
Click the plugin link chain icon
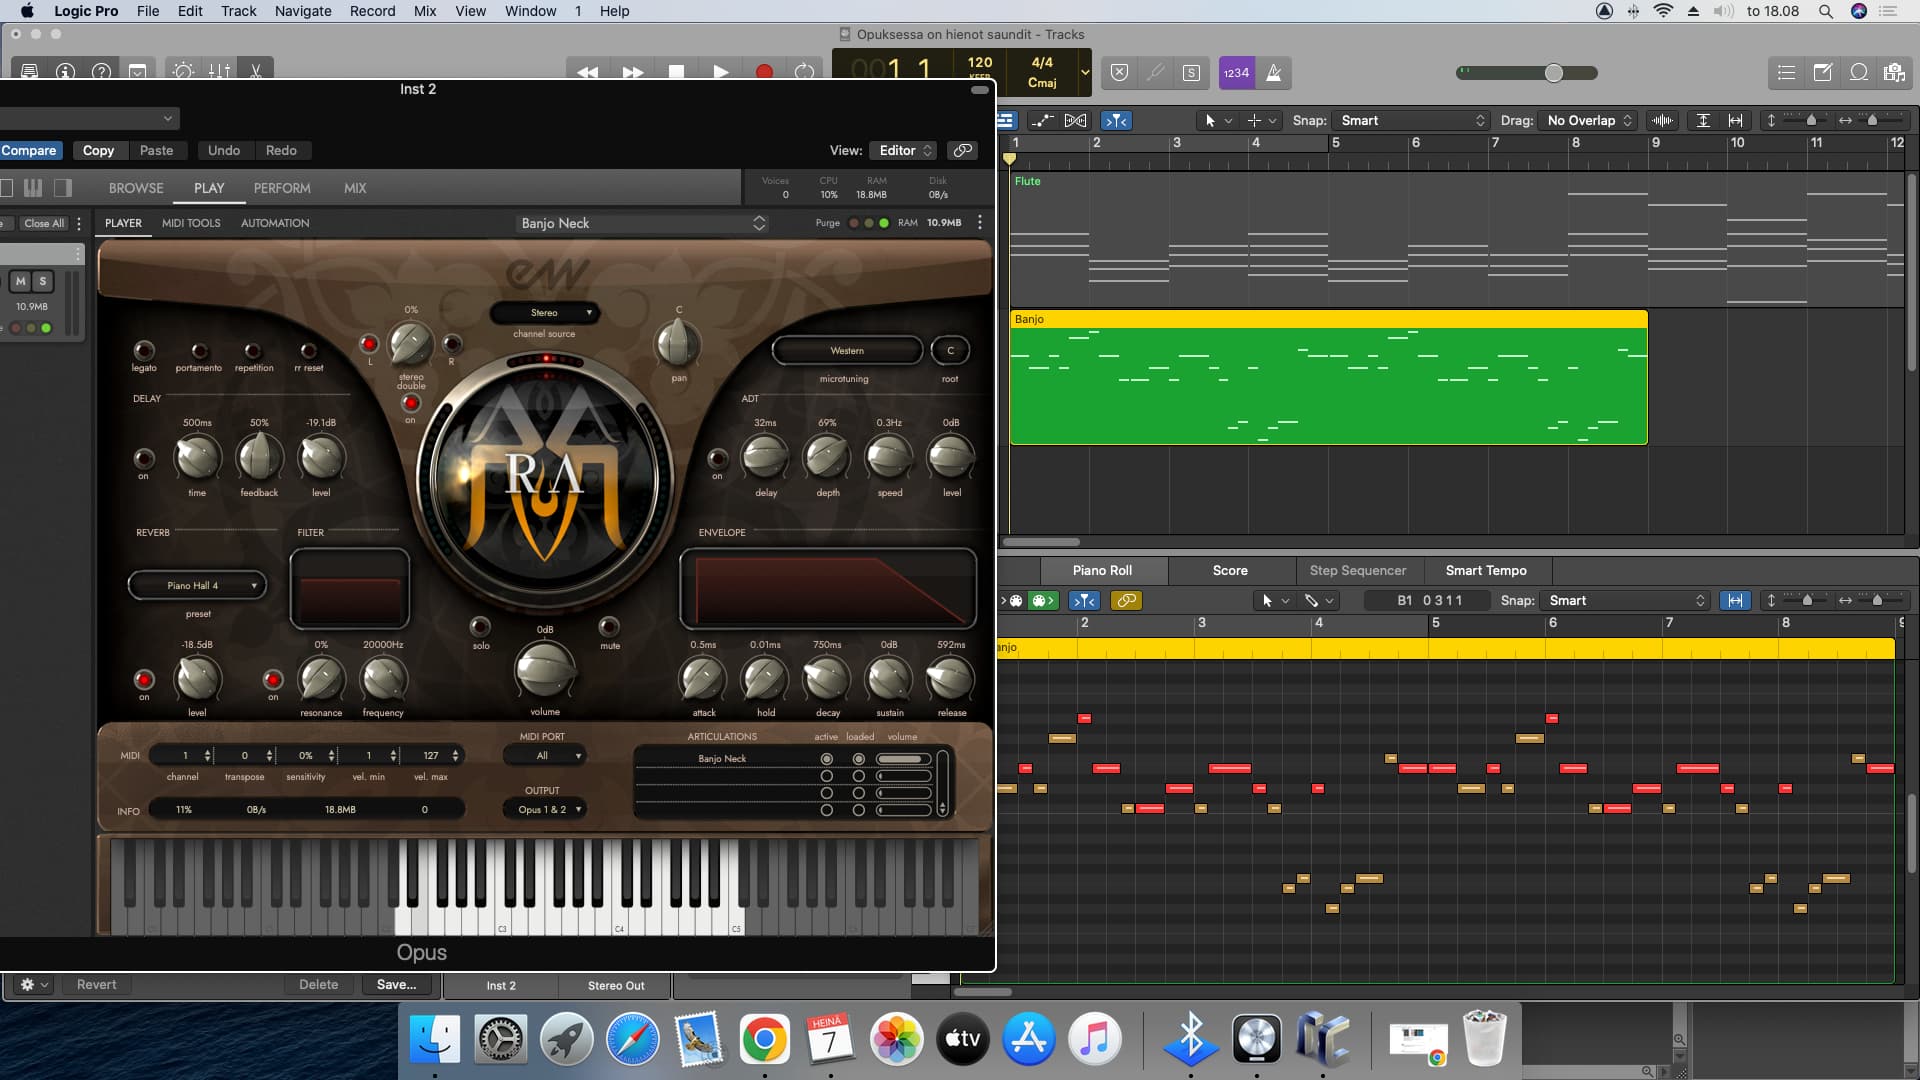(x=962, y=150)
